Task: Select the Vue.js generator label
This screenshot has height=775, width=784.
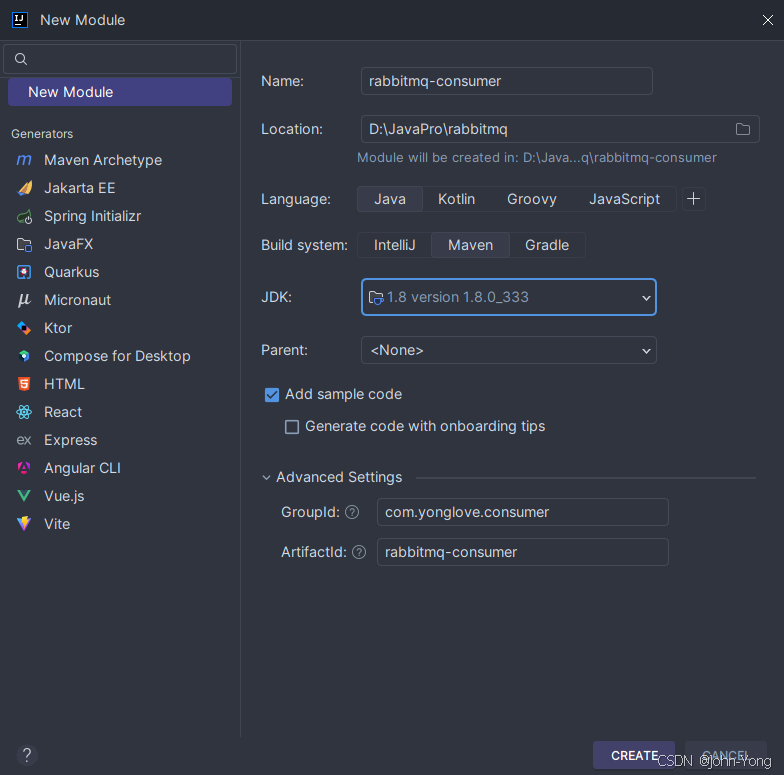Action: click(x=64, y=496)
